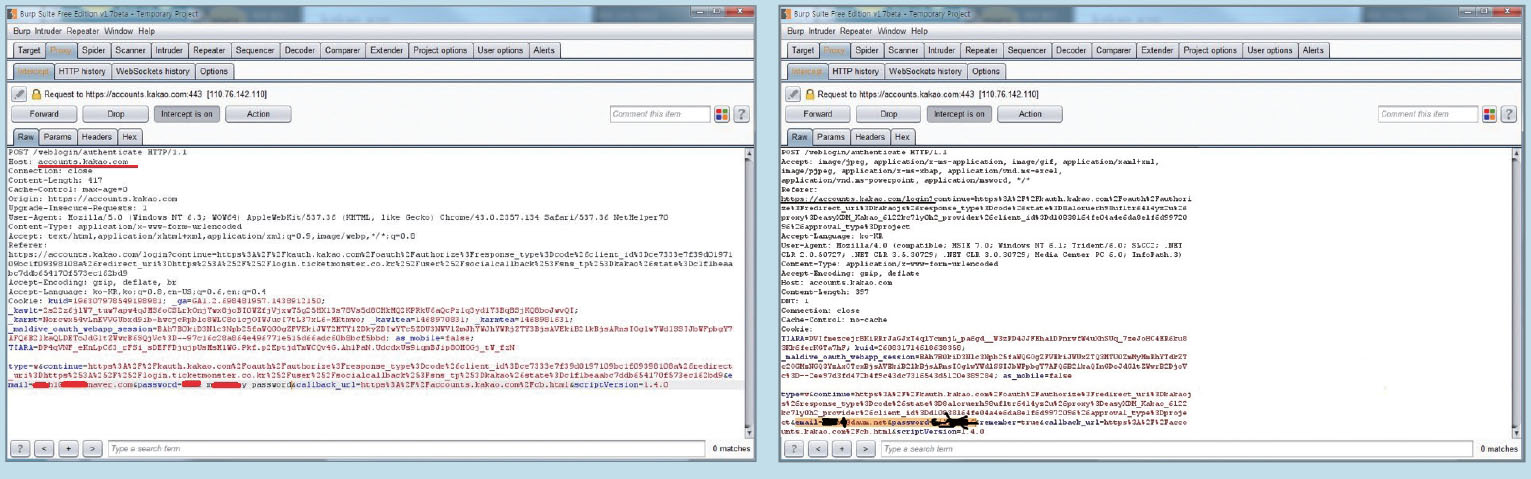The image size is (1531, 479).
Task: Click Forward button in left Burp window
Action: (45, 114)
